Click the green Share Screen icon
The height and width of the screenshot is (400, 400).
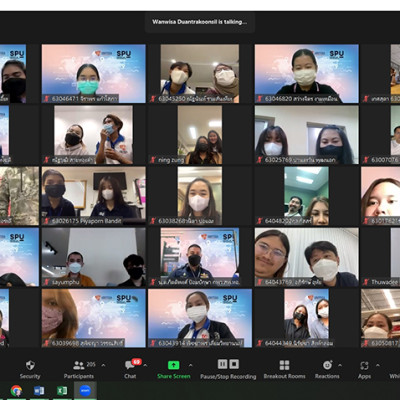(x=173, y=365)
